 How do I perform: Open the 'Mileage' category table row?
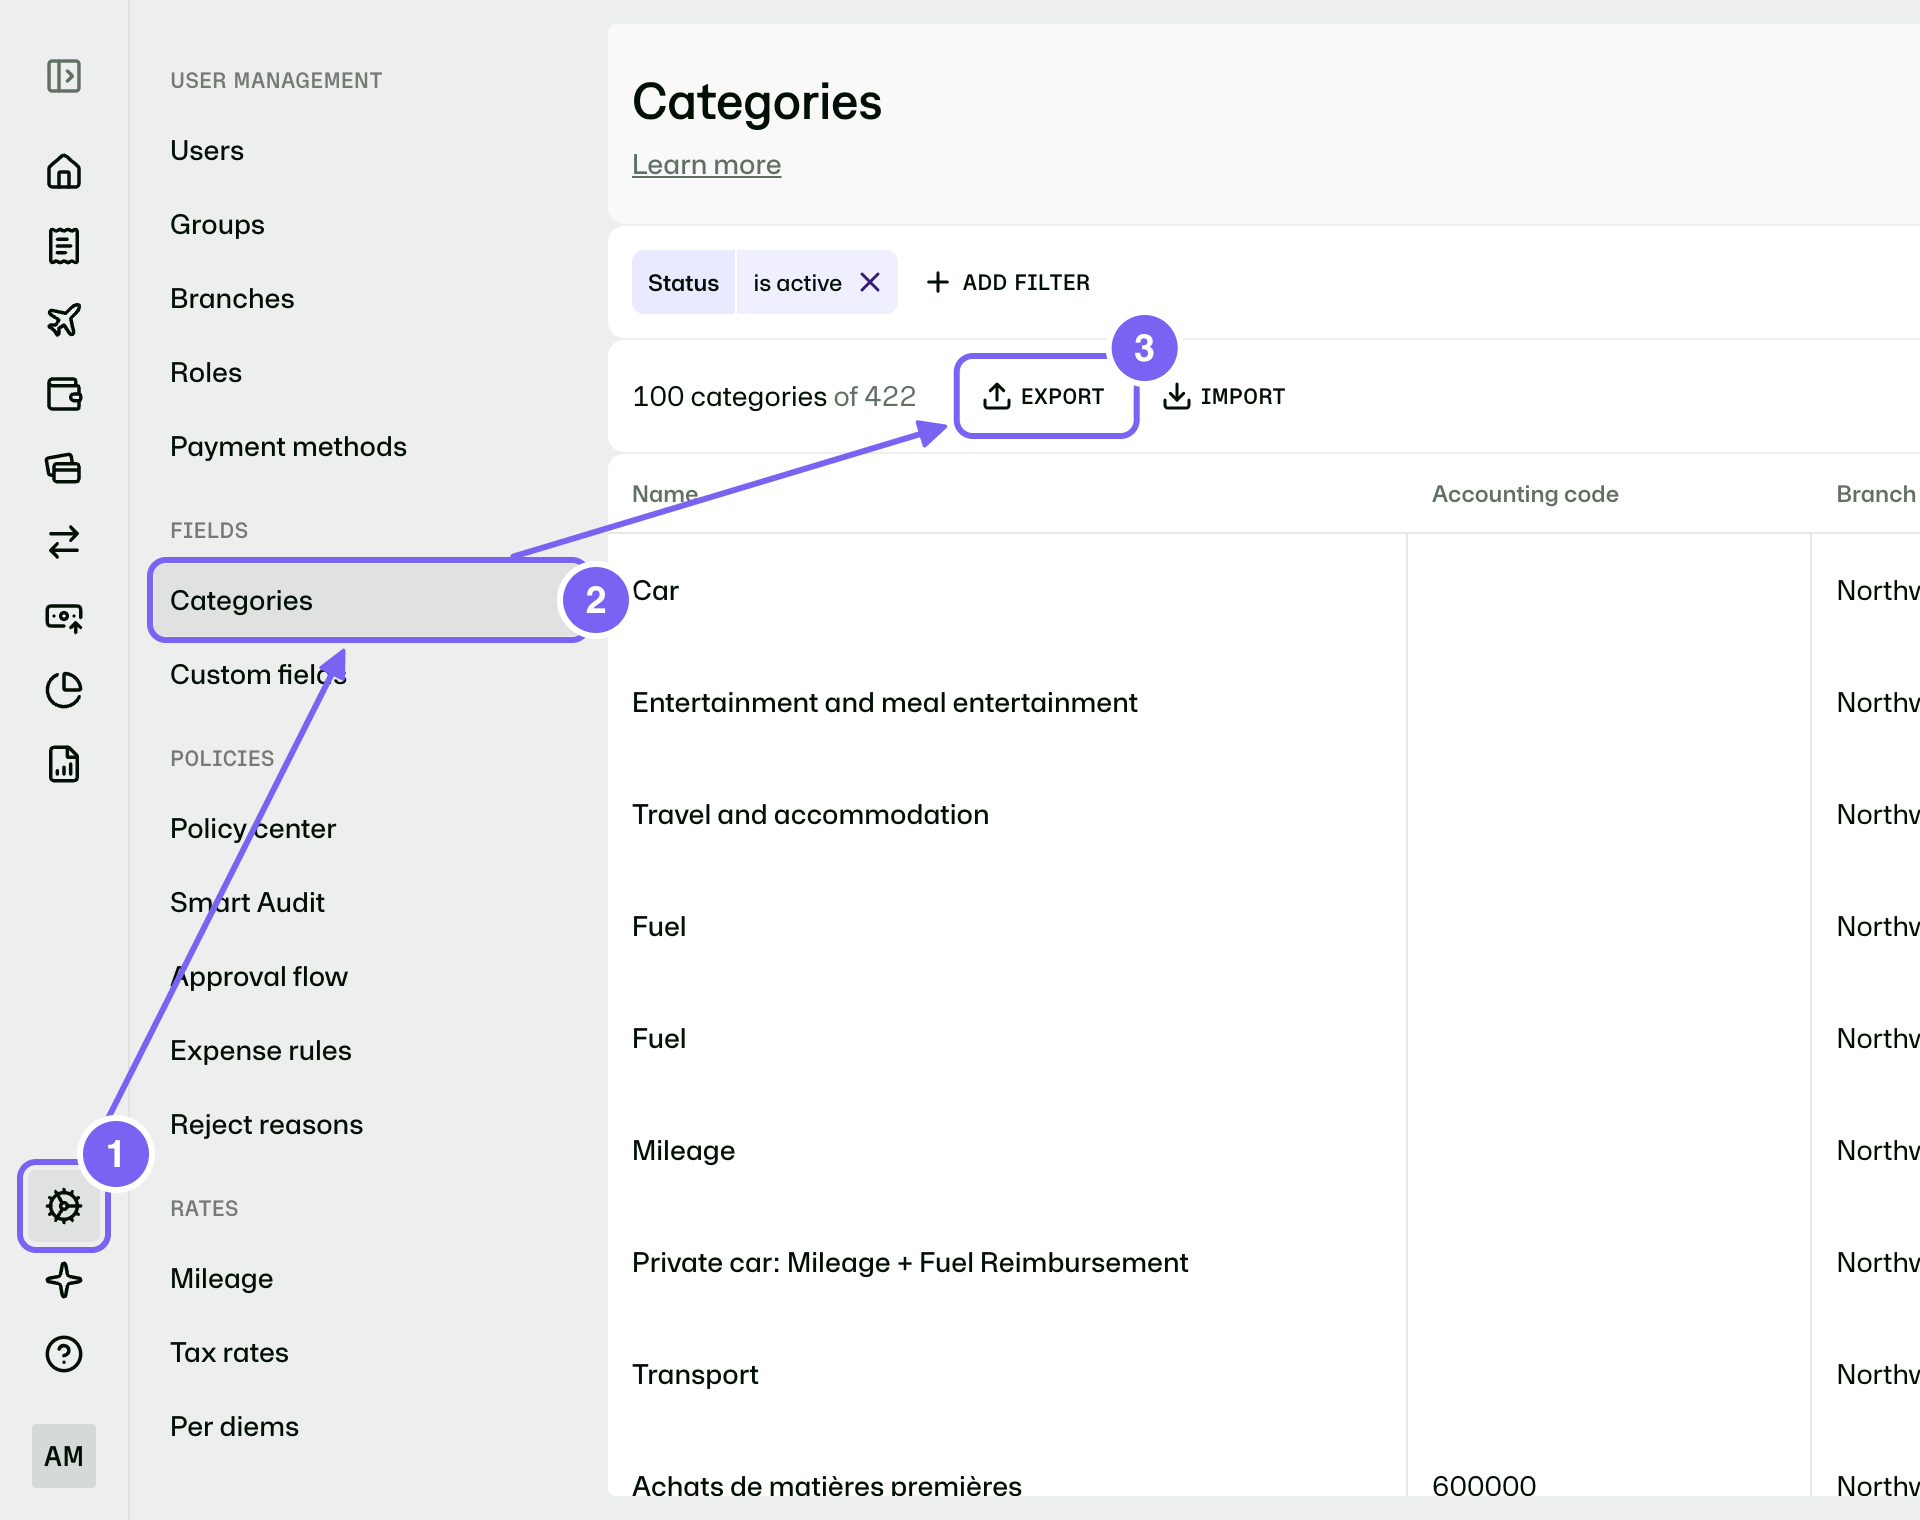(1264, 1150)
